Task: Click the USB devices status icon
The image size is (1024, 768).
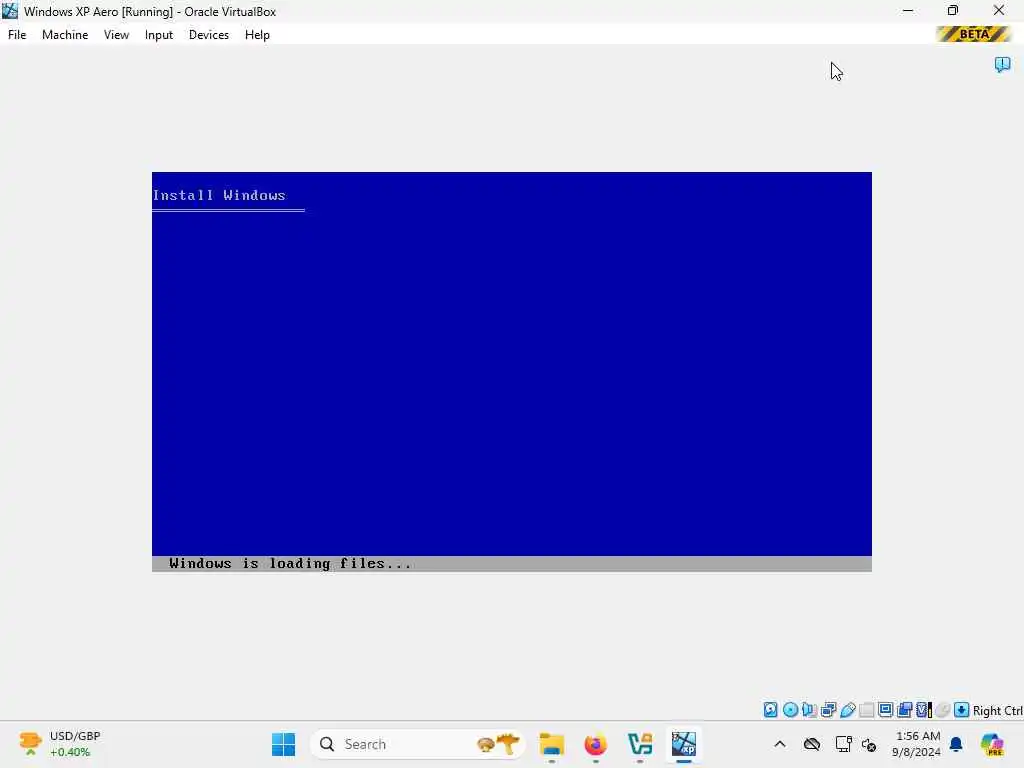Action: pyautogui.click(x=848, y=710)
